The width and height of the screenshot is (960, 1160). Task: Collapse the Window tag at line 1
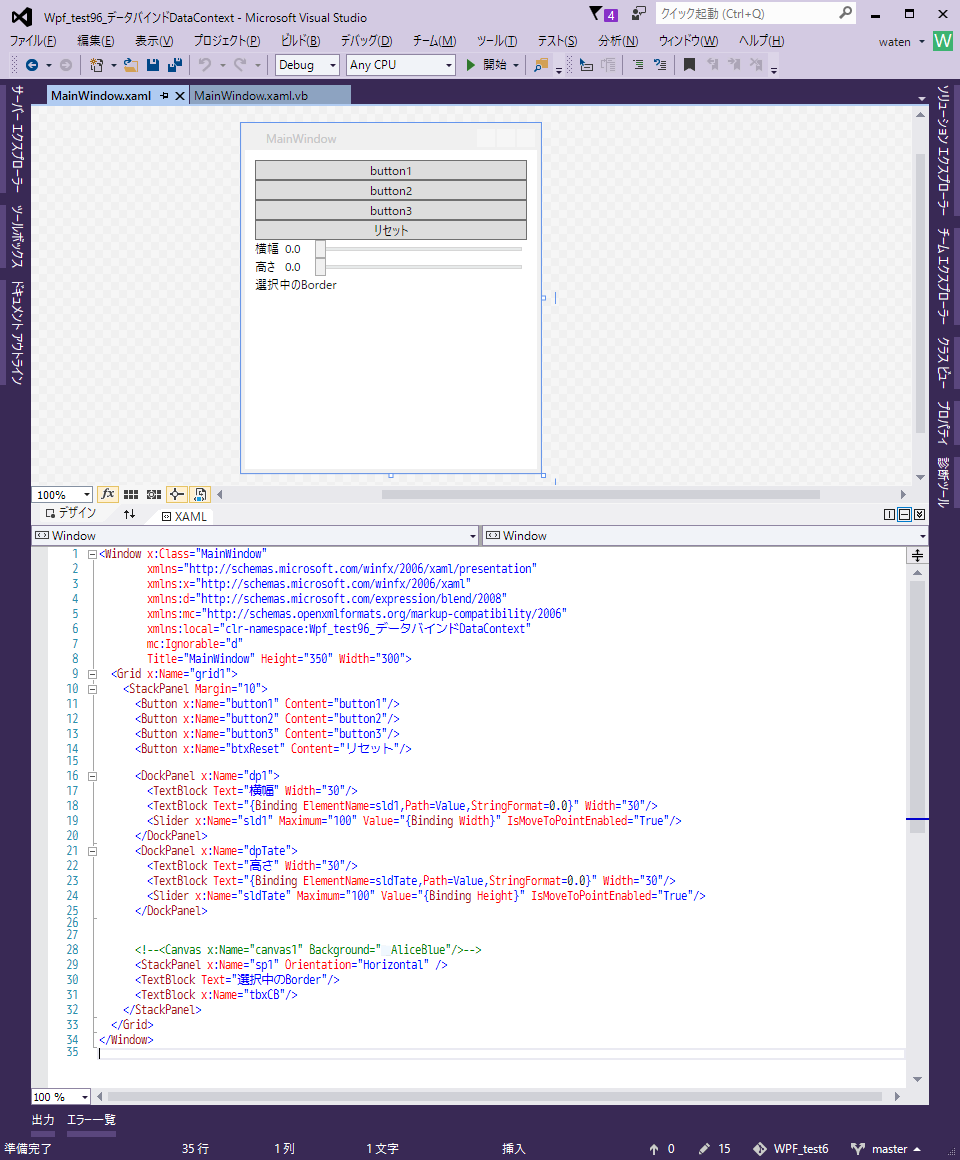tap(92, 554)
